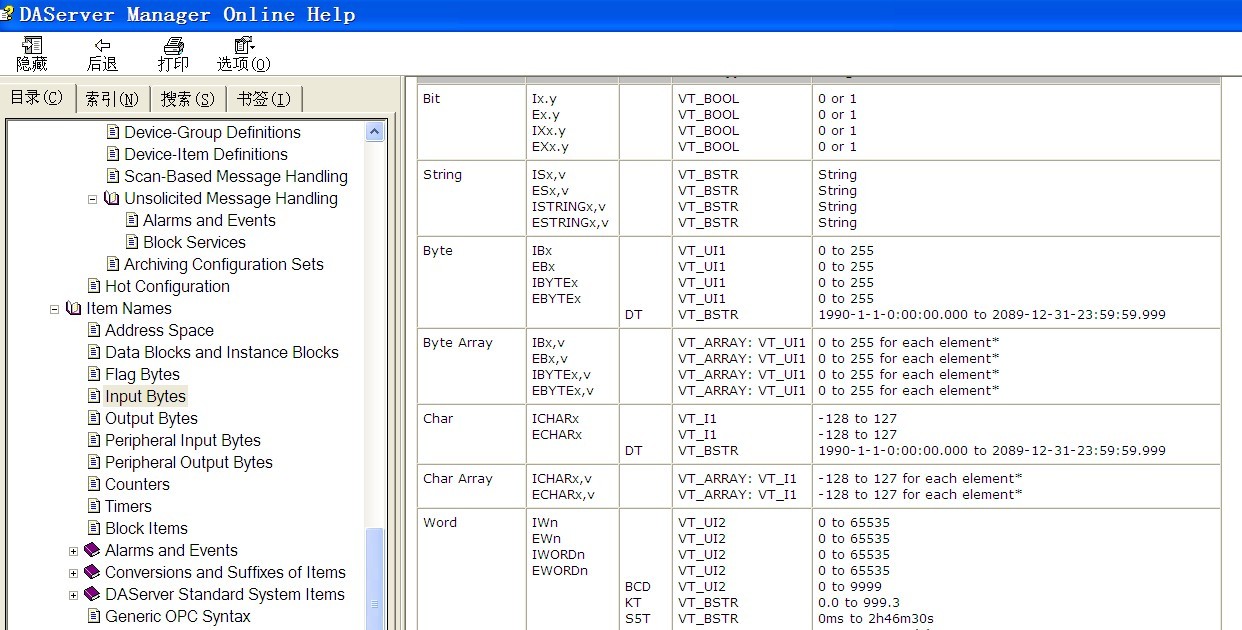The width and height of the screenshot is (1242, 630).
Task: Open Scan-Based Message Handling topic
Action: tap(236, 176)
